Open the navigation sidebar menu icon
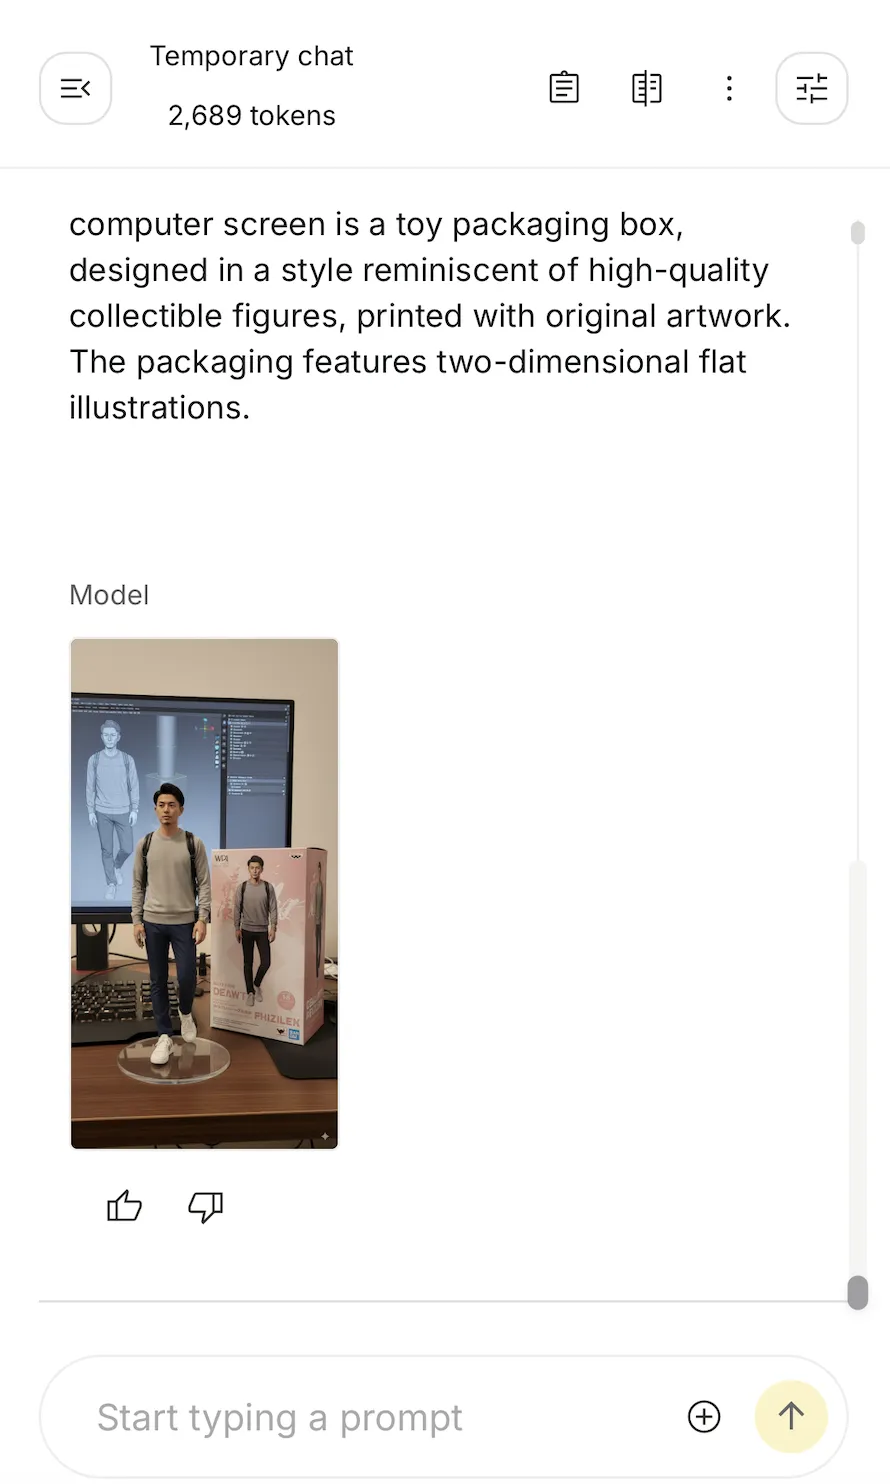This screenshot has width=890, height=1484. click(75, 88)
